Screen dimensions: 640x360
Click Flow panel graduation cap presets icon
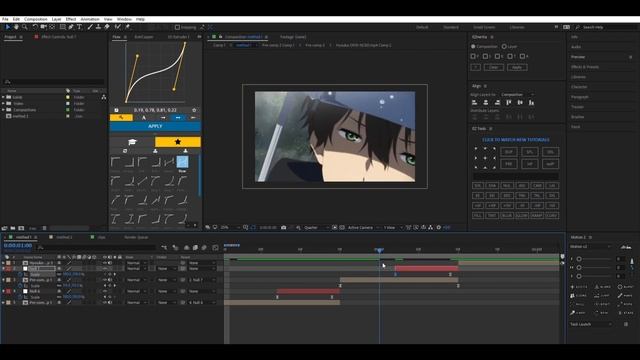pyautogui.click(x=132, y=142)
